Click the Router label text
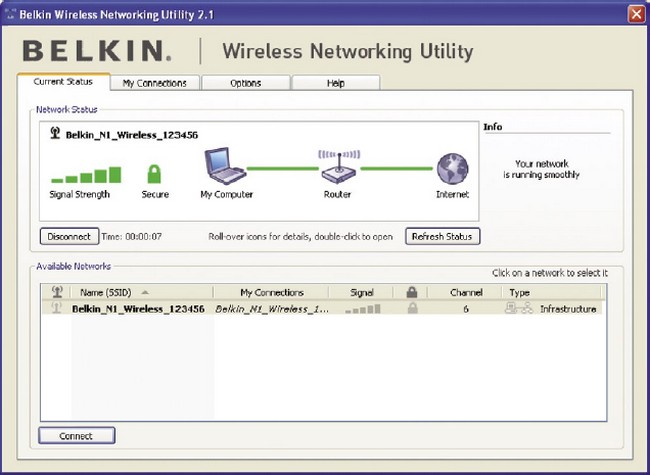 point(337,194)
